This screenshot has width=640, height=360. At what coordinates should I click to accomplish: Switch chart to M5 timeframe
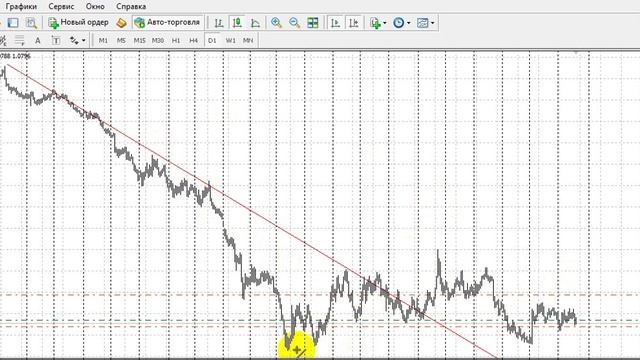point(121,40)
